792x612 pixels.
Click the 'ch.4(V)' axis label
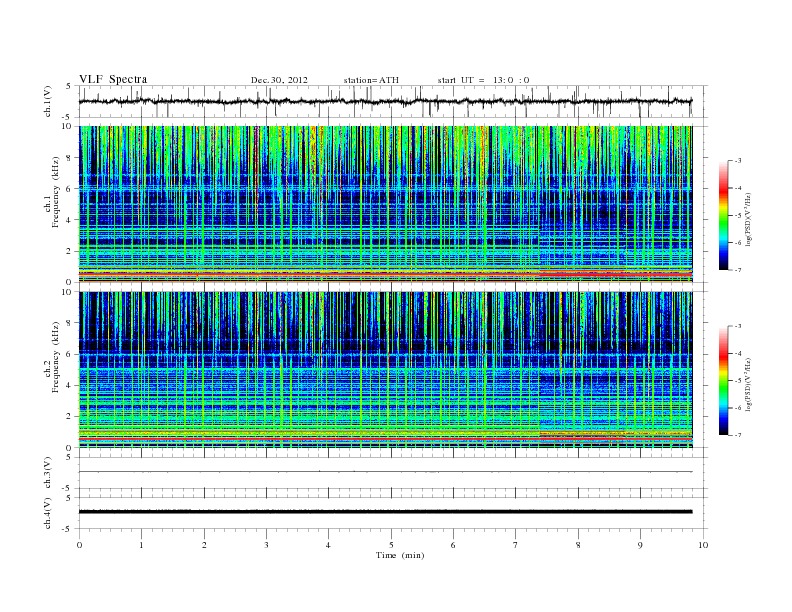48,513
